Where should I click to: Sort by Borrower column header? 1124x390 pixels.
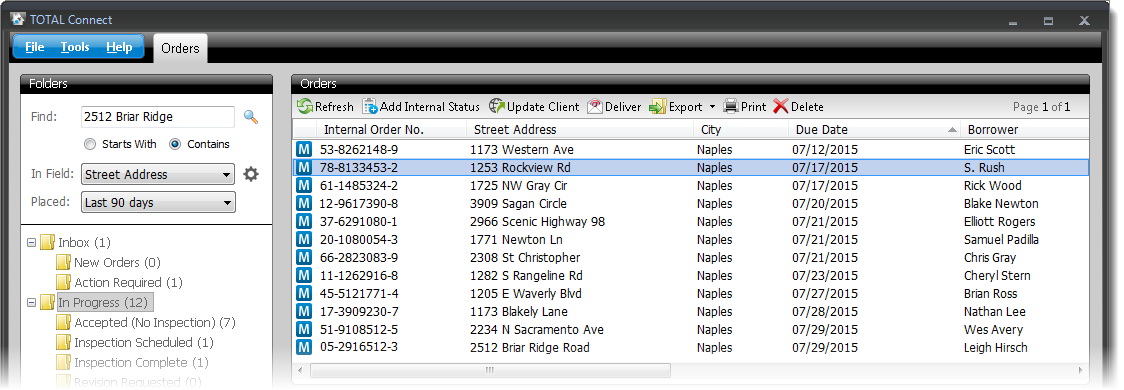click(x=1024, y=130)
